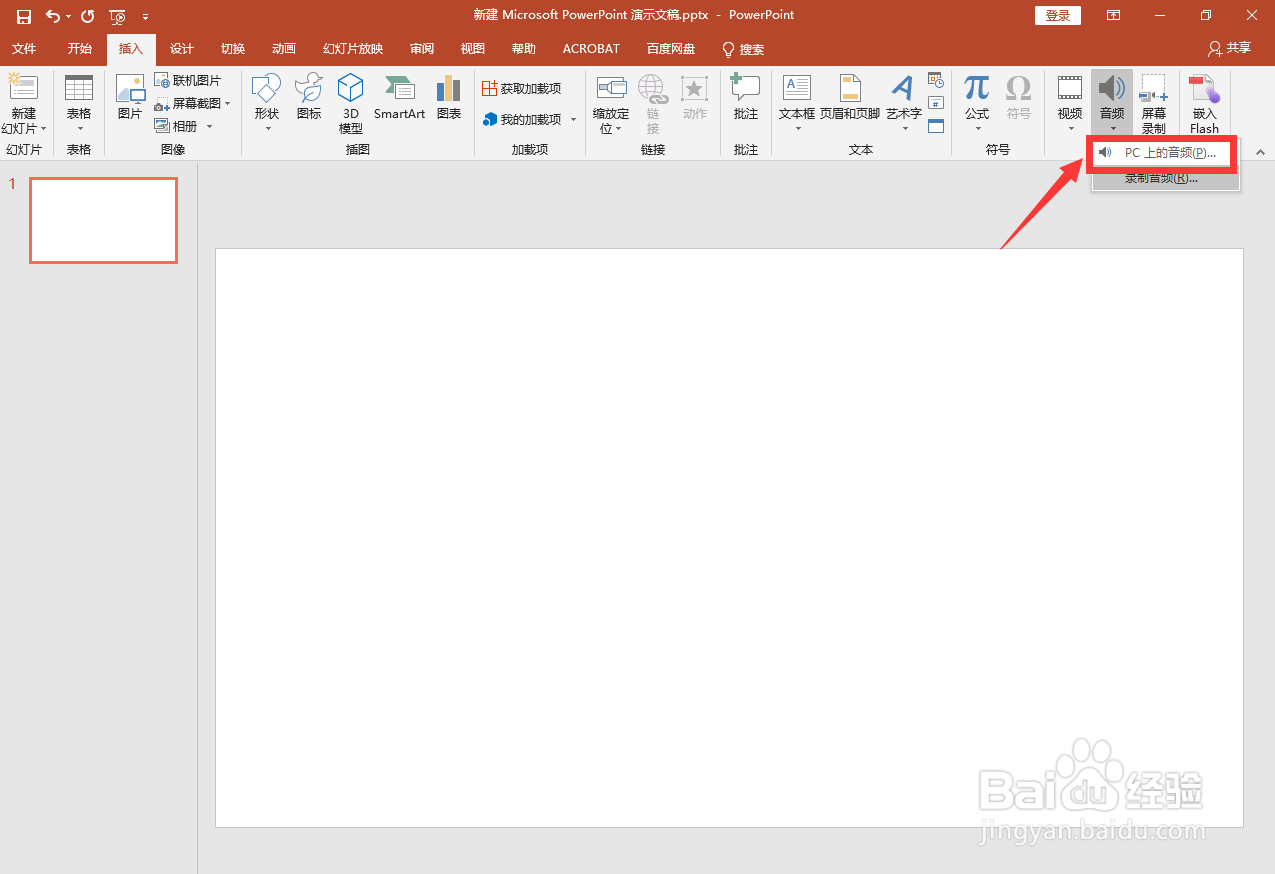Click 获取加载项 (Get Add-ins)
This screenshot has width=1275, height=874.
521,89
